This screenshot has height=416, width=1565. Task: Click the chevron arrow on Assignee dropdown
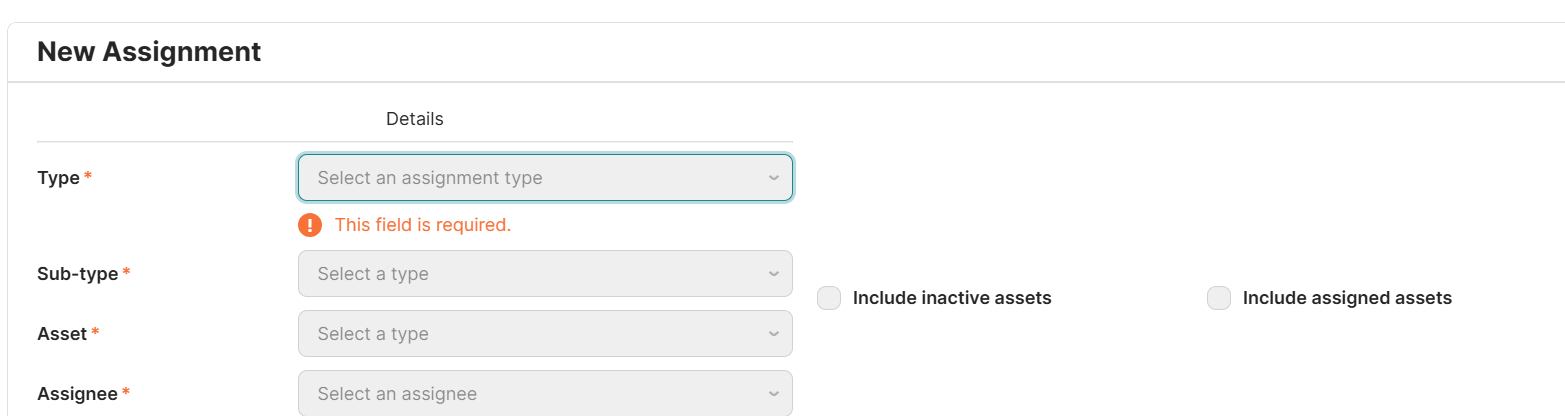click(x=773, y=394)
